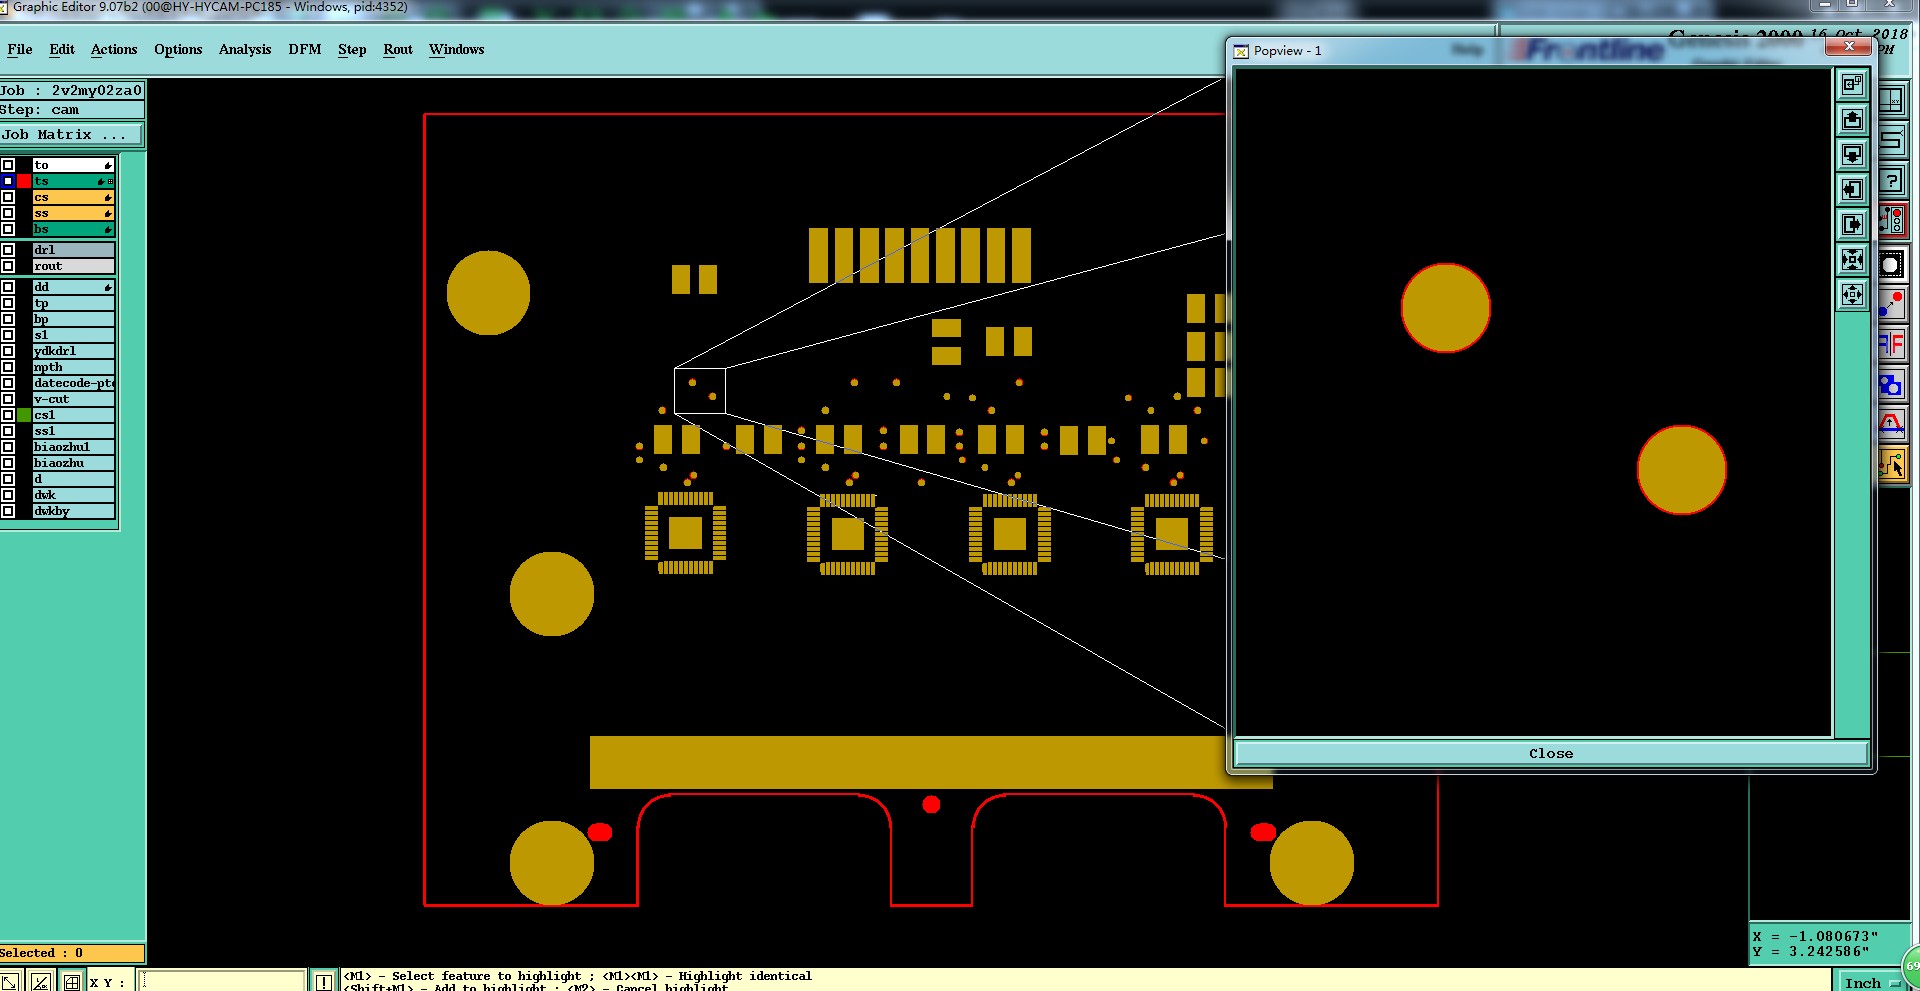Pan the Popview up with its arrow icon
The height and width of the screenshot is (991, 1920).
[x=1852, y=120]
